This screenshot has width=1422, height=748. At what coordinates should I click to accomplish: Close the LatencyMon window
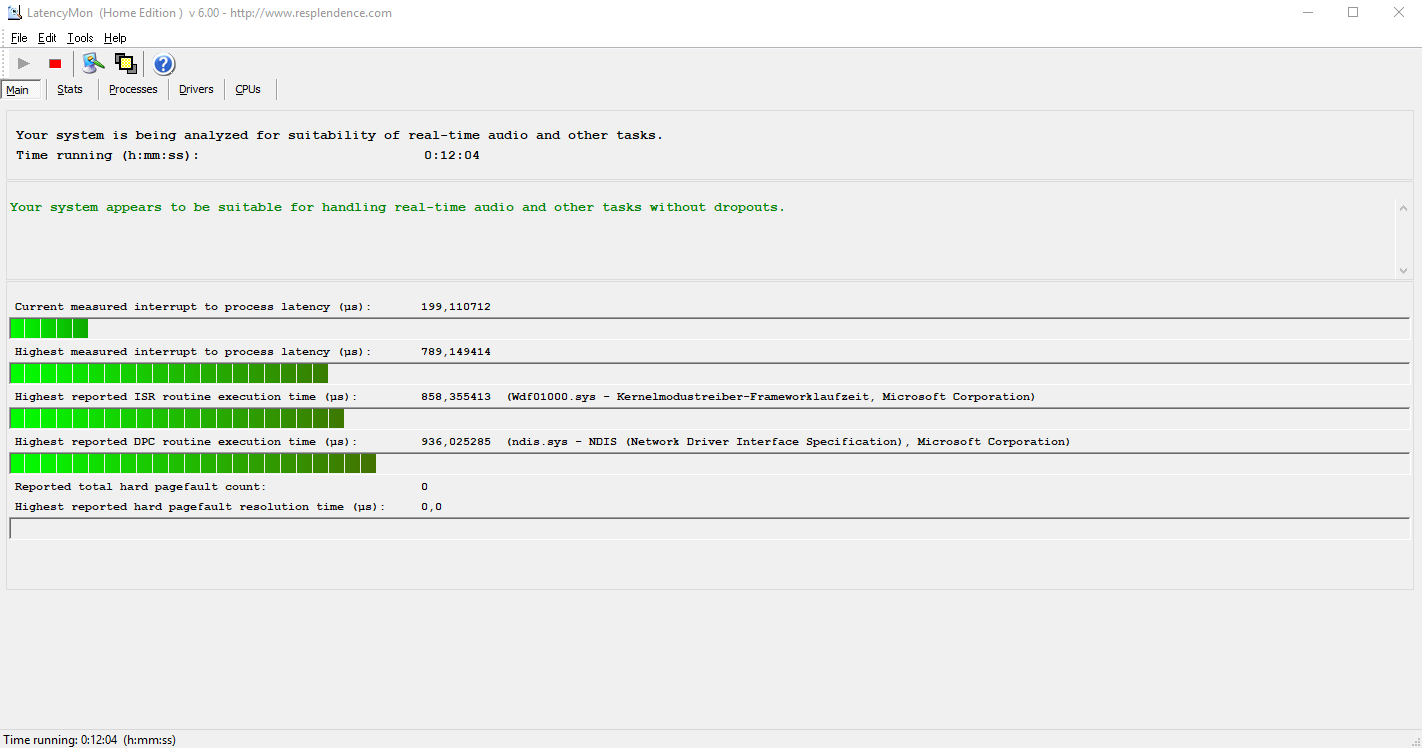pos(1399,13)
